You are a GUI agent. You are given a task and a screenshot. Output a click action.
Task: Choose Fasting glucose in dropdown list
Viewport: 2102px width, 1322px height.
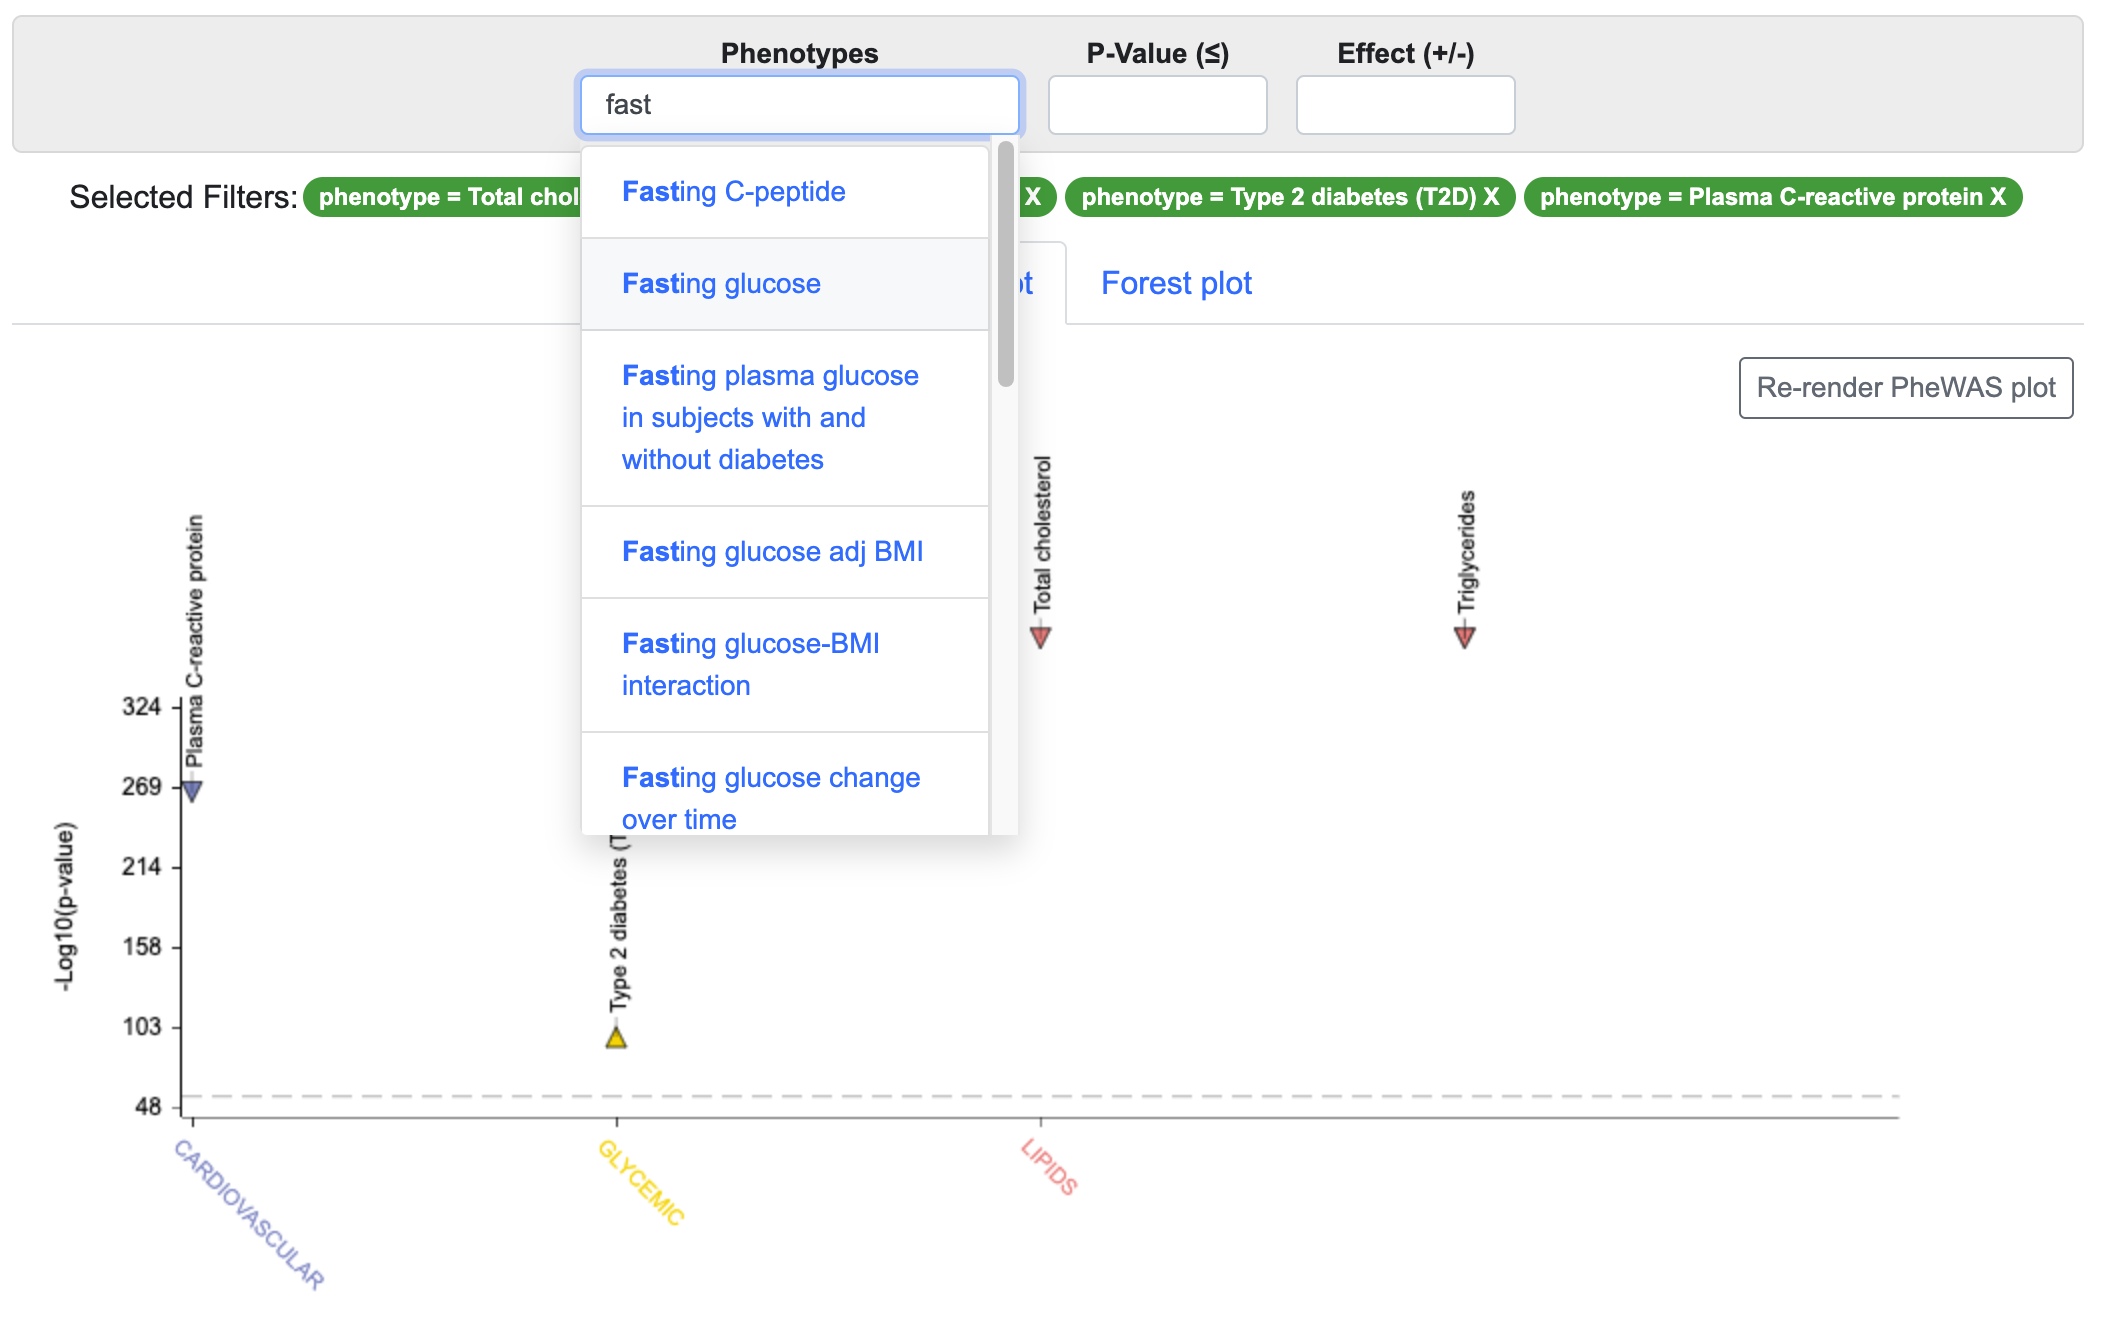pyautogui.click(x=721, y=284)
